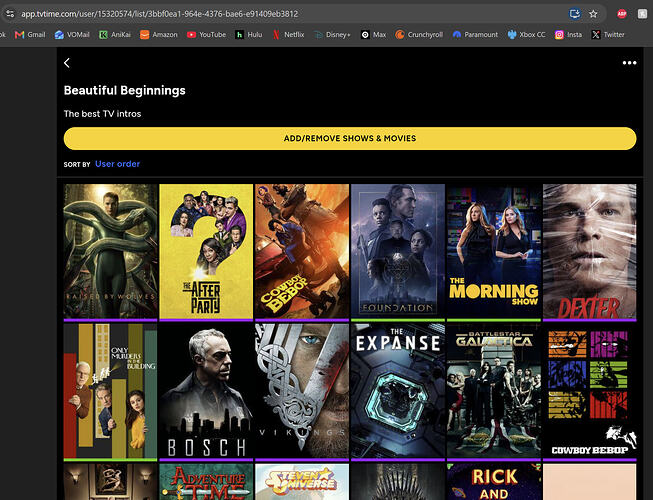Open the Netflix bookmark
Image resolution: width=653 pixels, height=500 pixels.
pos(288,35)
